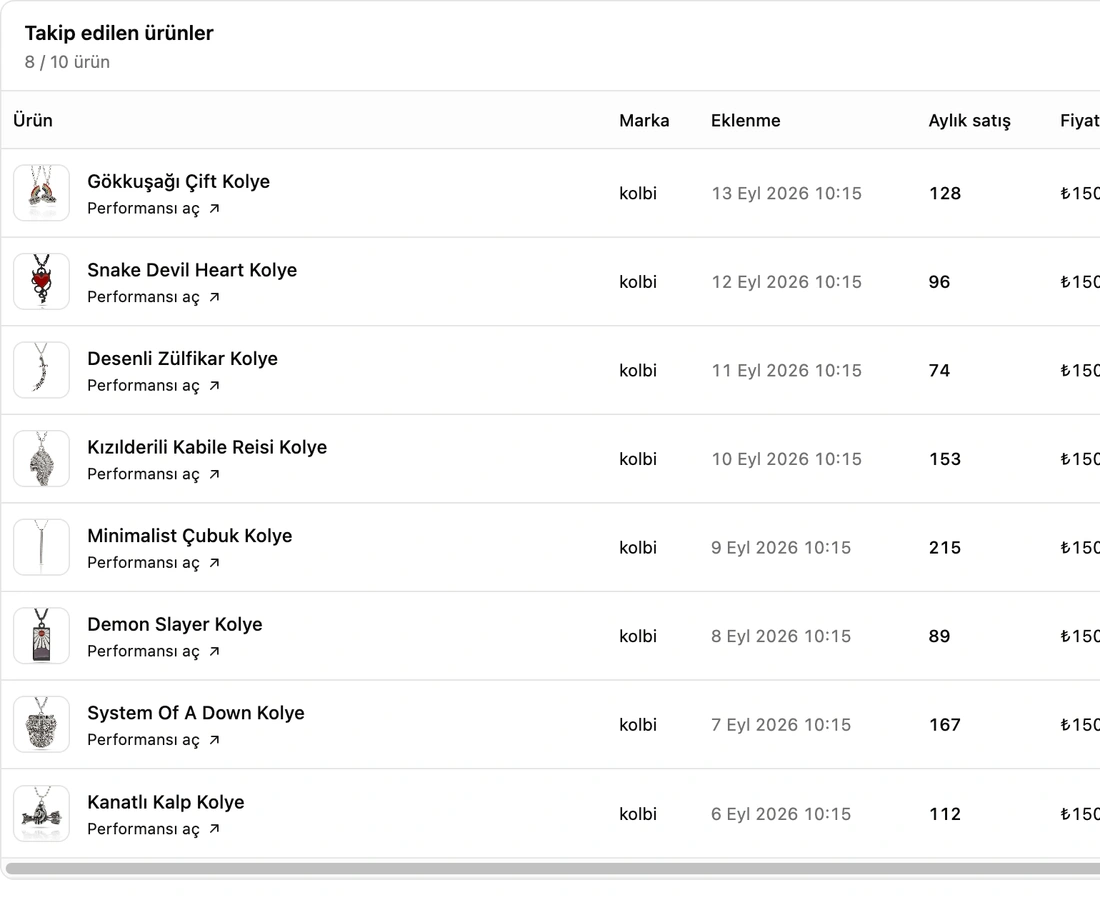Click the 8 / 10 ürün counter text

(x=67, y=62)
